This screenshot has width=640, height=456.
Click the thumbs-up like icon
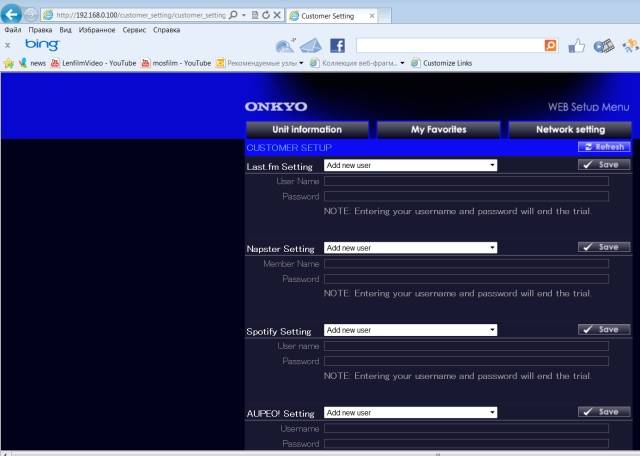click(x=576, y=46)
